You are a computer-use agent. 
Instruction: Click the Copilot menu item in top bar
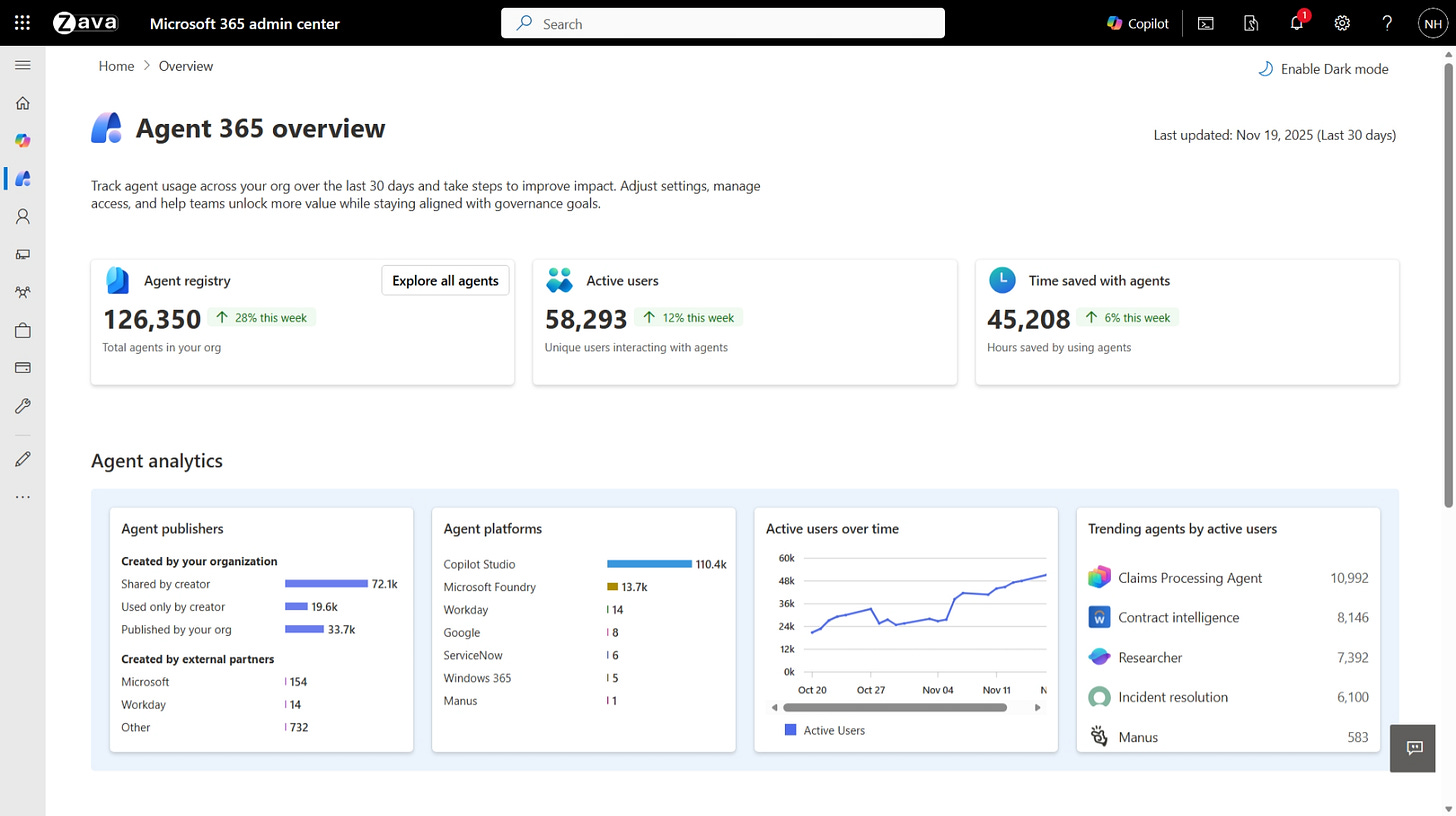click(x=1137, y=22)
